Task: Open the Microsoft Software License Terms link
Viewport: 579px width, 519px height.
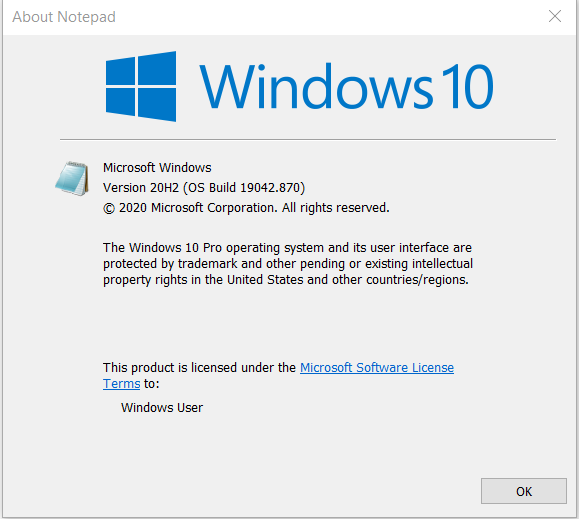Action: click(x=377, y=368)
